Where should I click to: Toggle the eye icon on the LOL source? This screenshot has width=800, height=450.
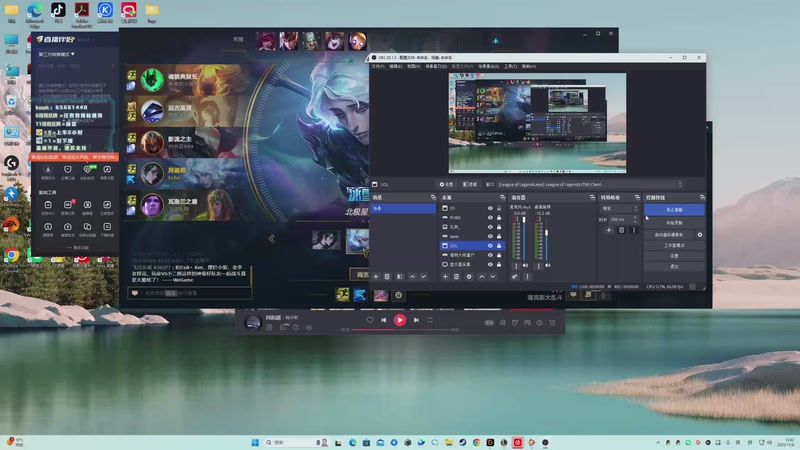click(x=490, y=245)
